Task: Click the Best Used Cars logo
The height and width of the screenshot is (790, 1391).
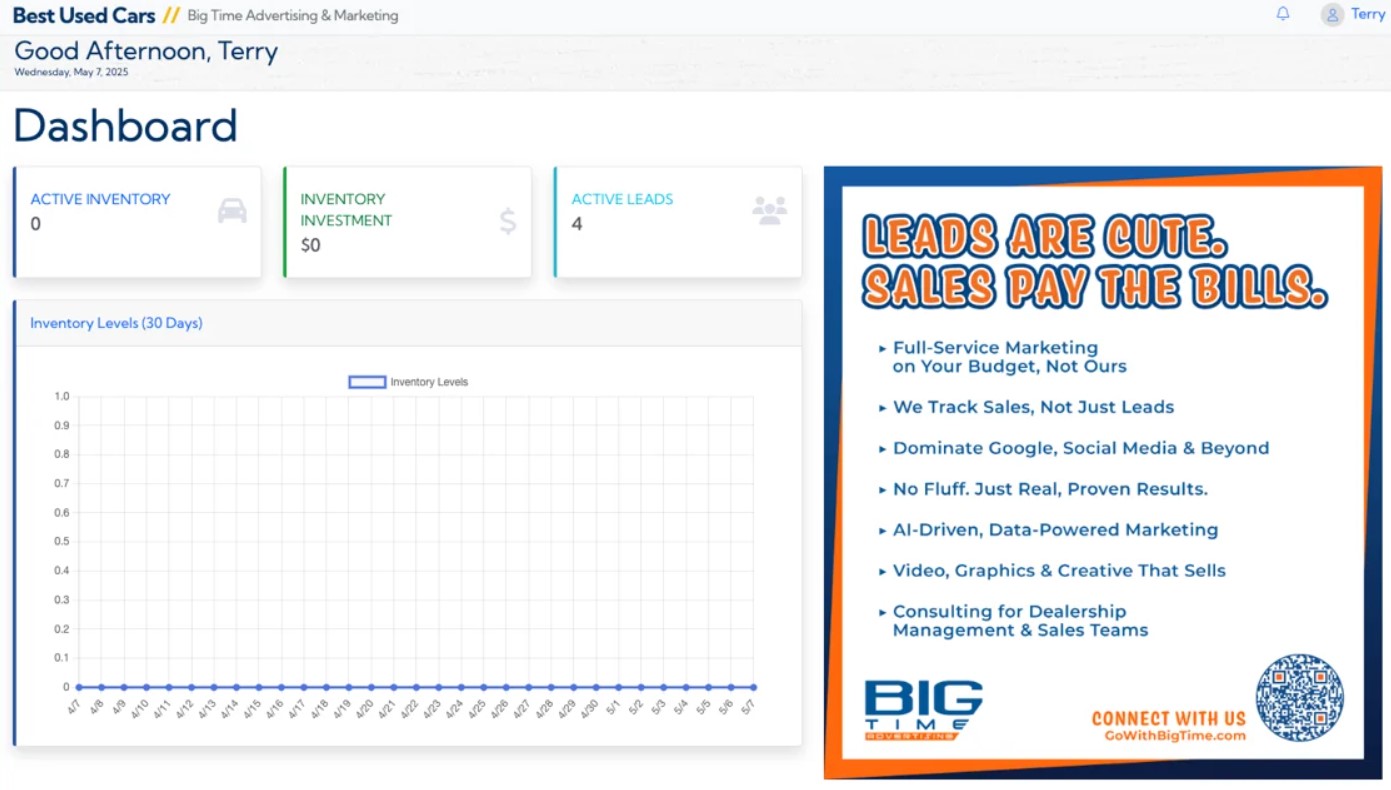Action: tap(84, 15)
